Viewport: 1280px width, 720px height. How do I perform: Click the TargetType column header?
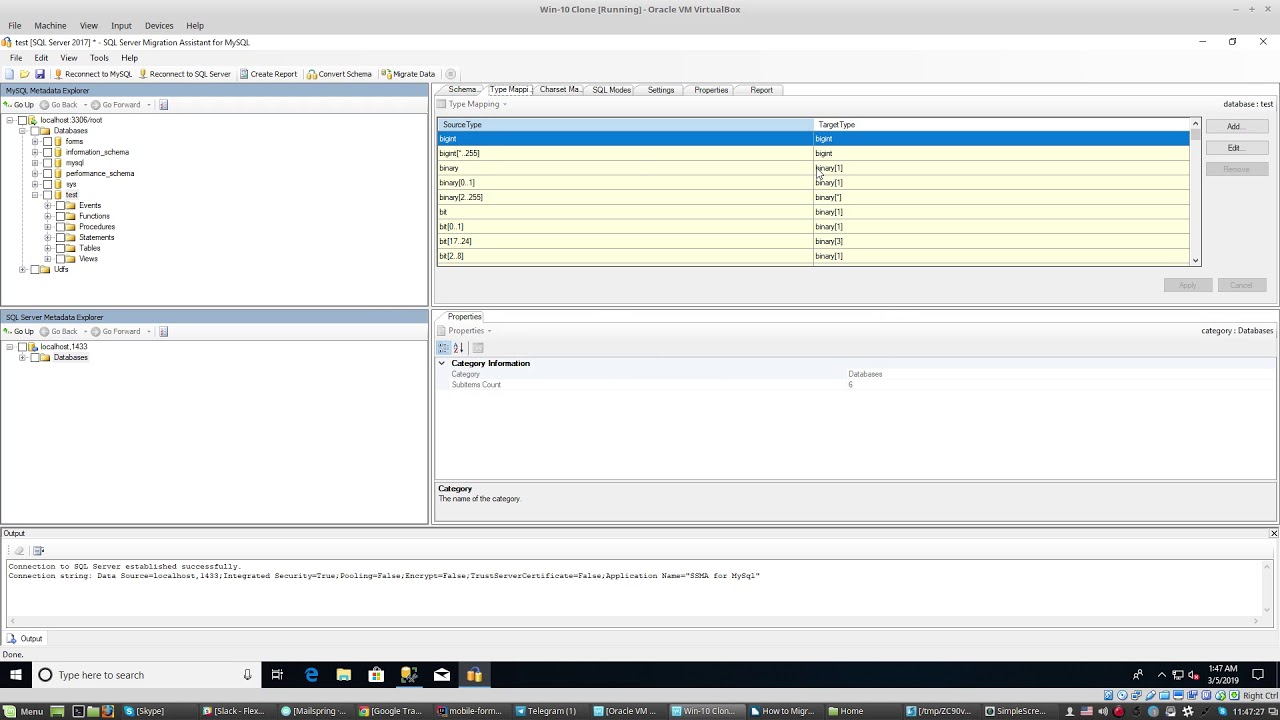tap(1001, 125)
